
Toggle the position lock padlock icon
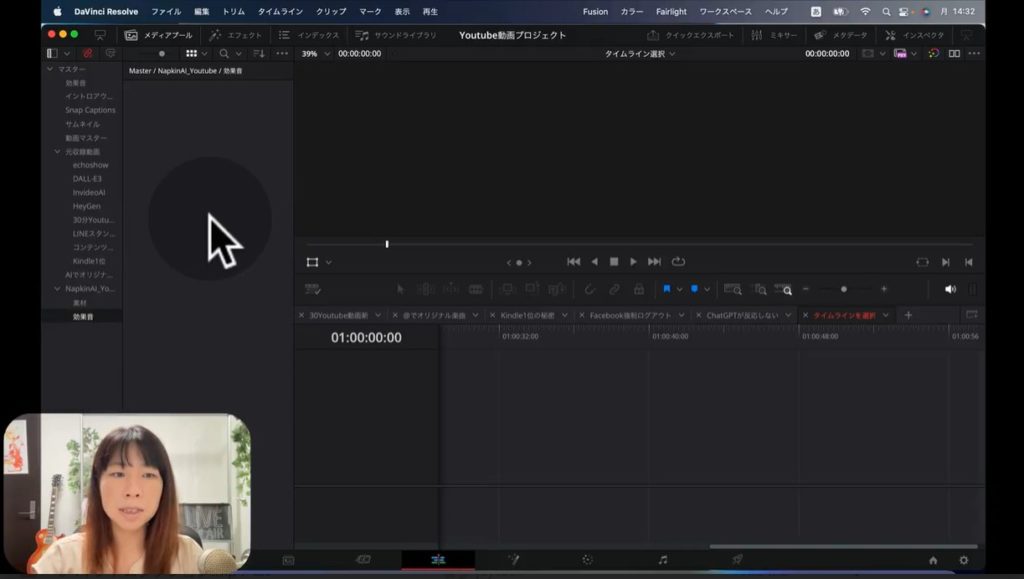639,289
